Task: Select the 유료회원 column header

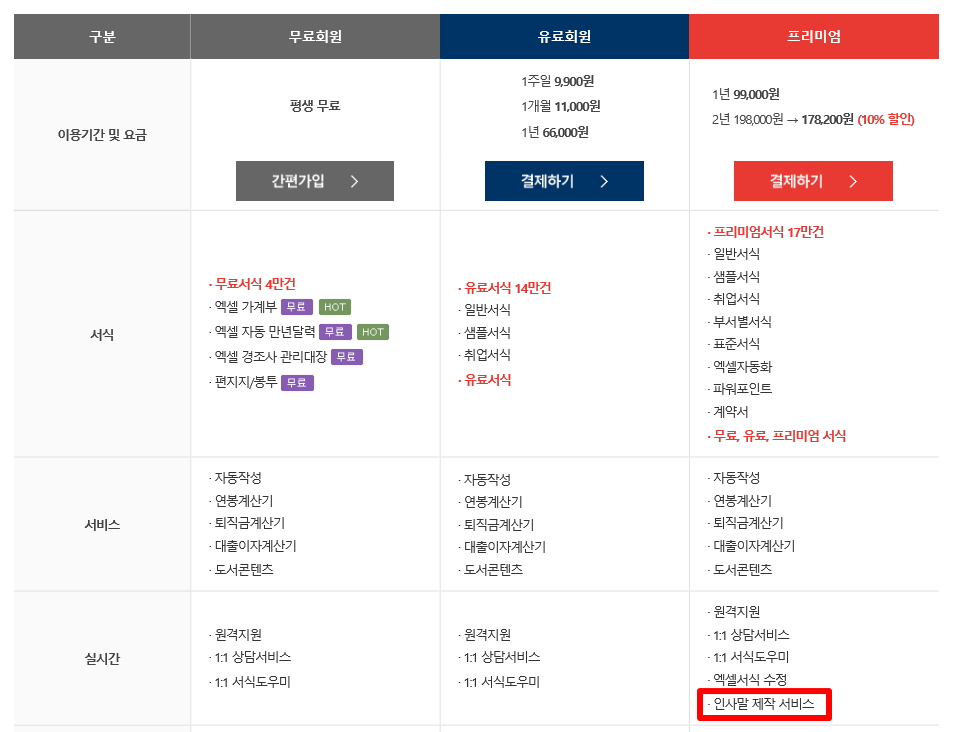Action: pos(564,37)
